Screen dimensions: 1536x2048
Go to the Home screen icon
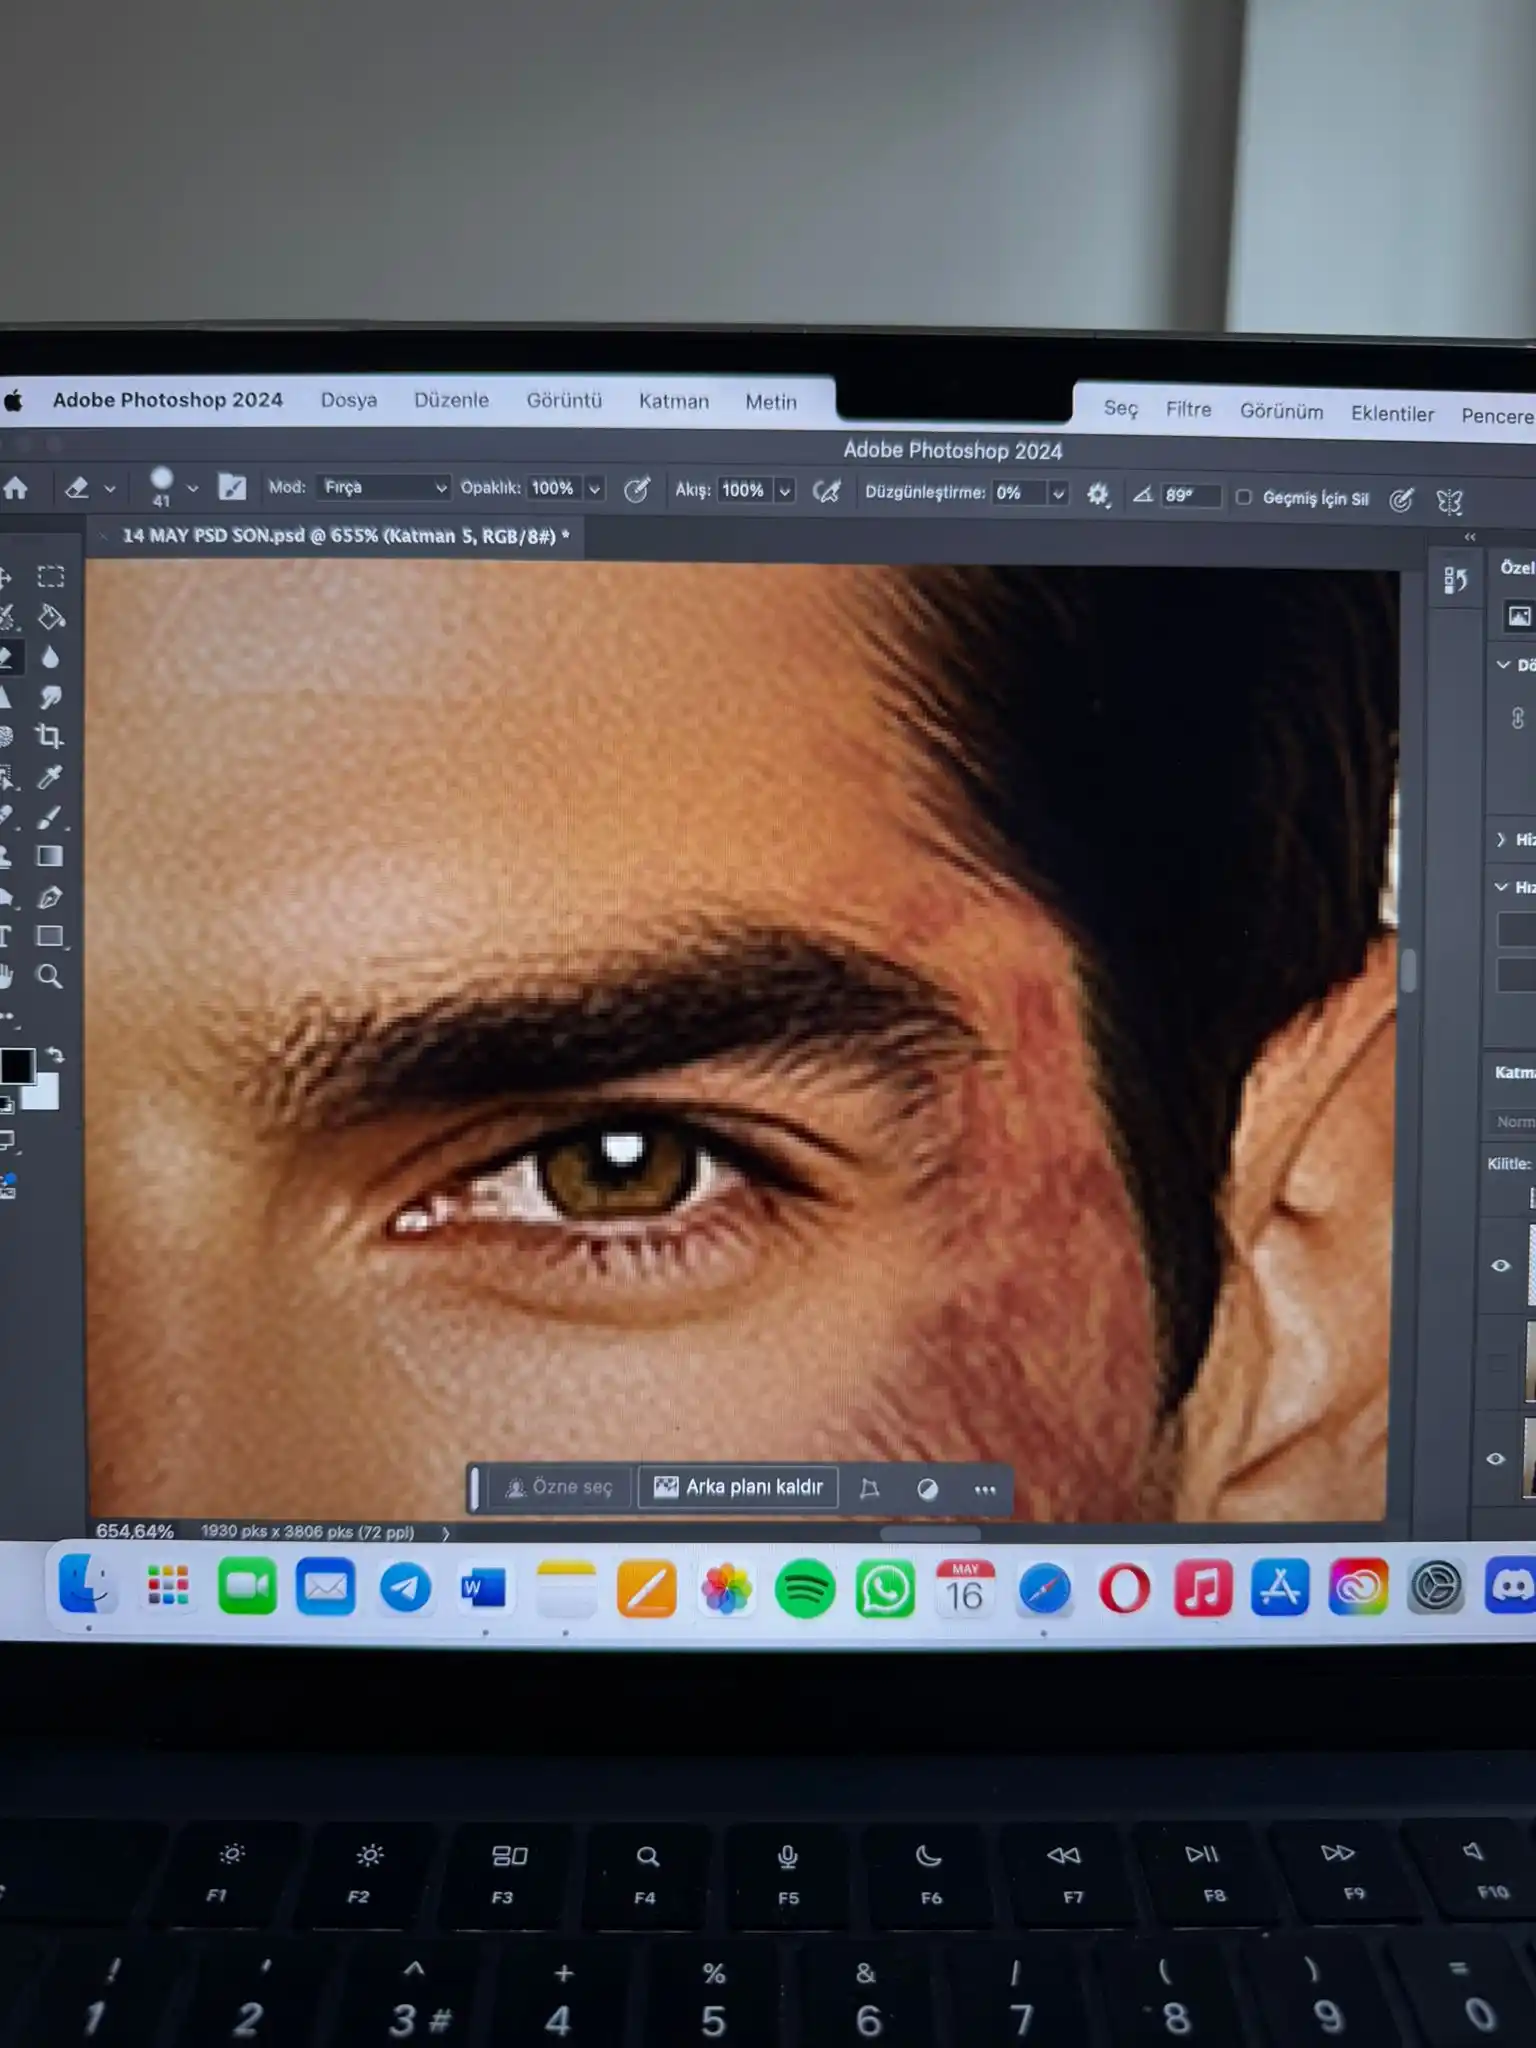point(16,488)
